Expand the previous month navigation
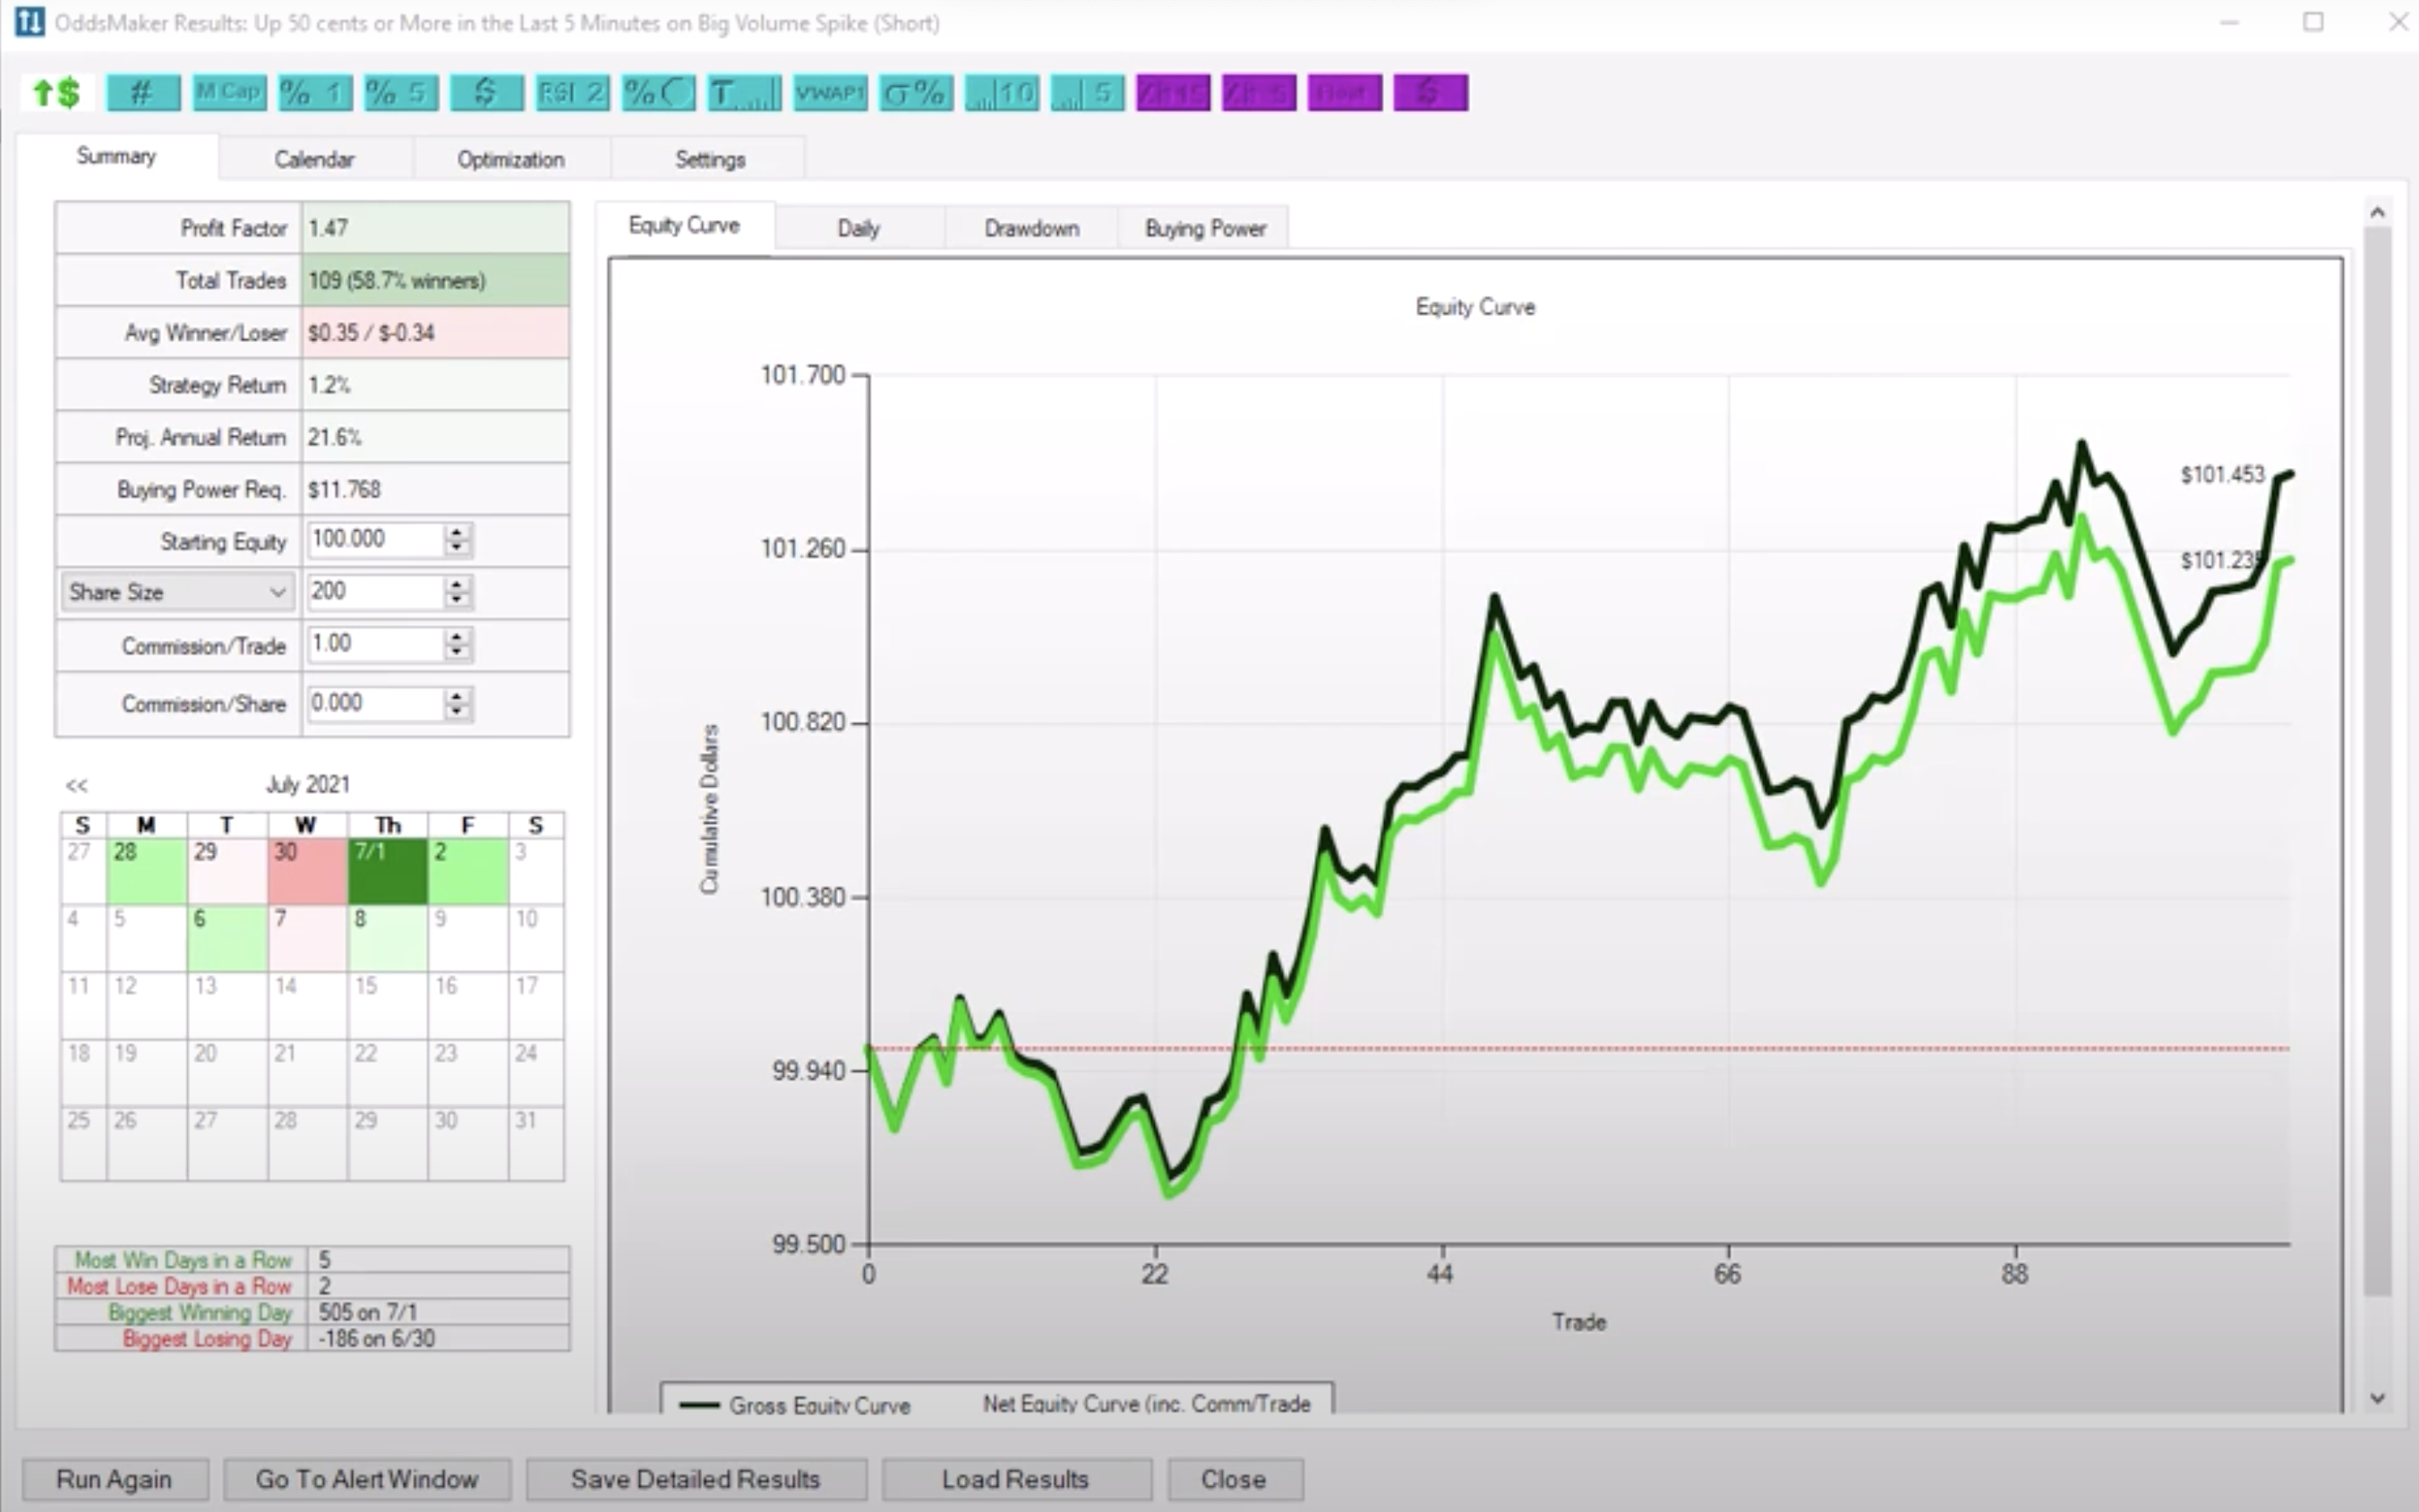Viewport: 2419px width, 1512px height. (x=77, y=784)
